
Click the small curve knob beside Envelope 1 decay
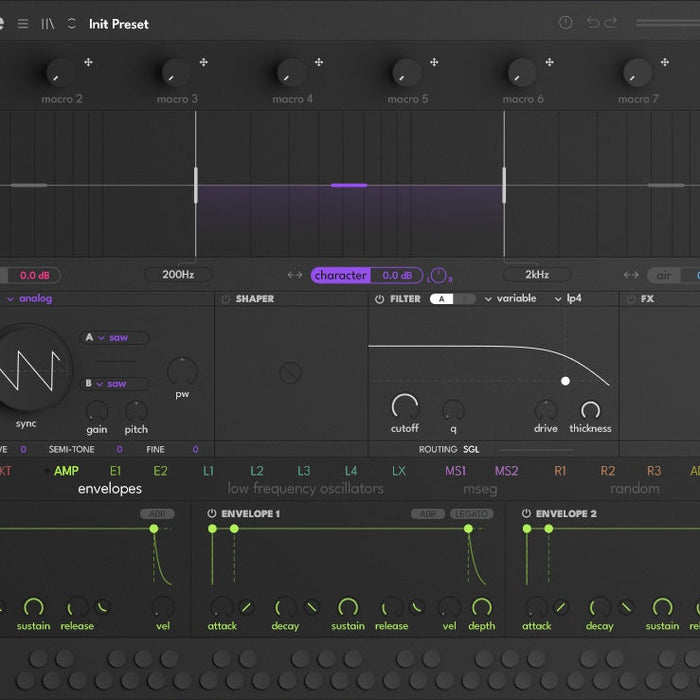[312, 607]
